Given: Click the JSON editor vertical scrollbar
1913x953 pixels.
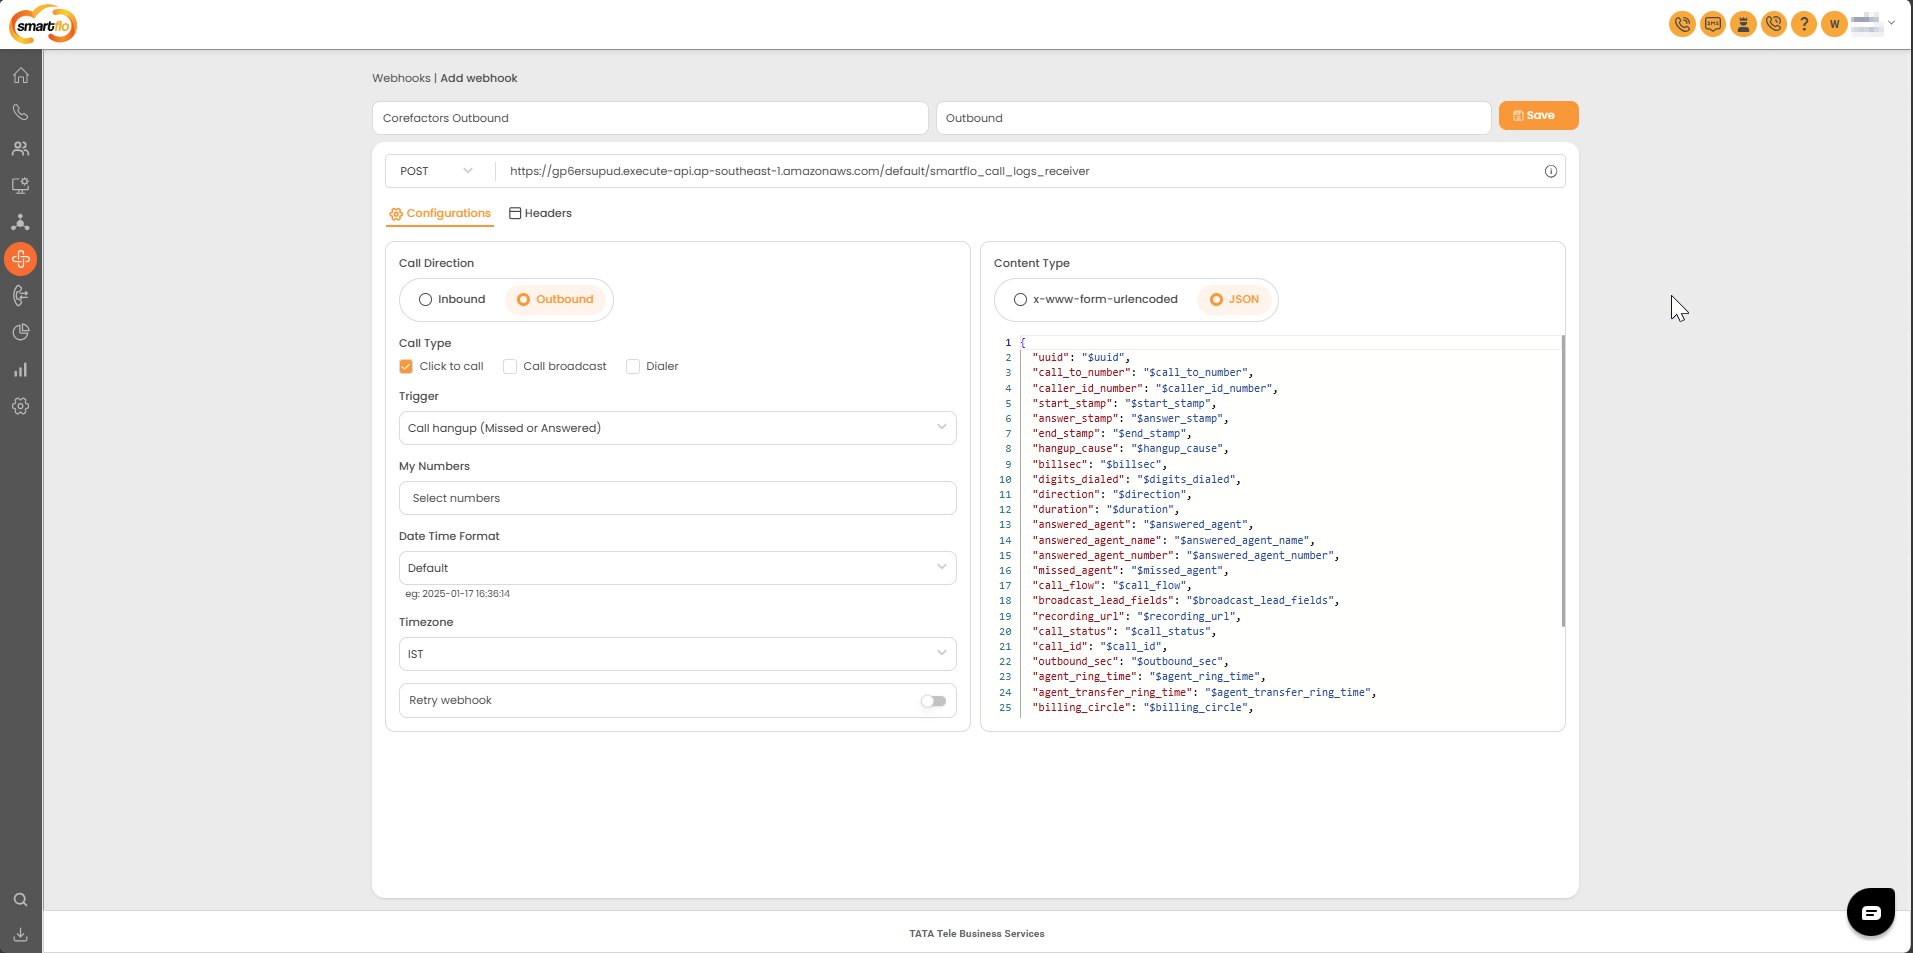Looking at the screenshot, I should pyautogui.click(x=1563, y=481).
